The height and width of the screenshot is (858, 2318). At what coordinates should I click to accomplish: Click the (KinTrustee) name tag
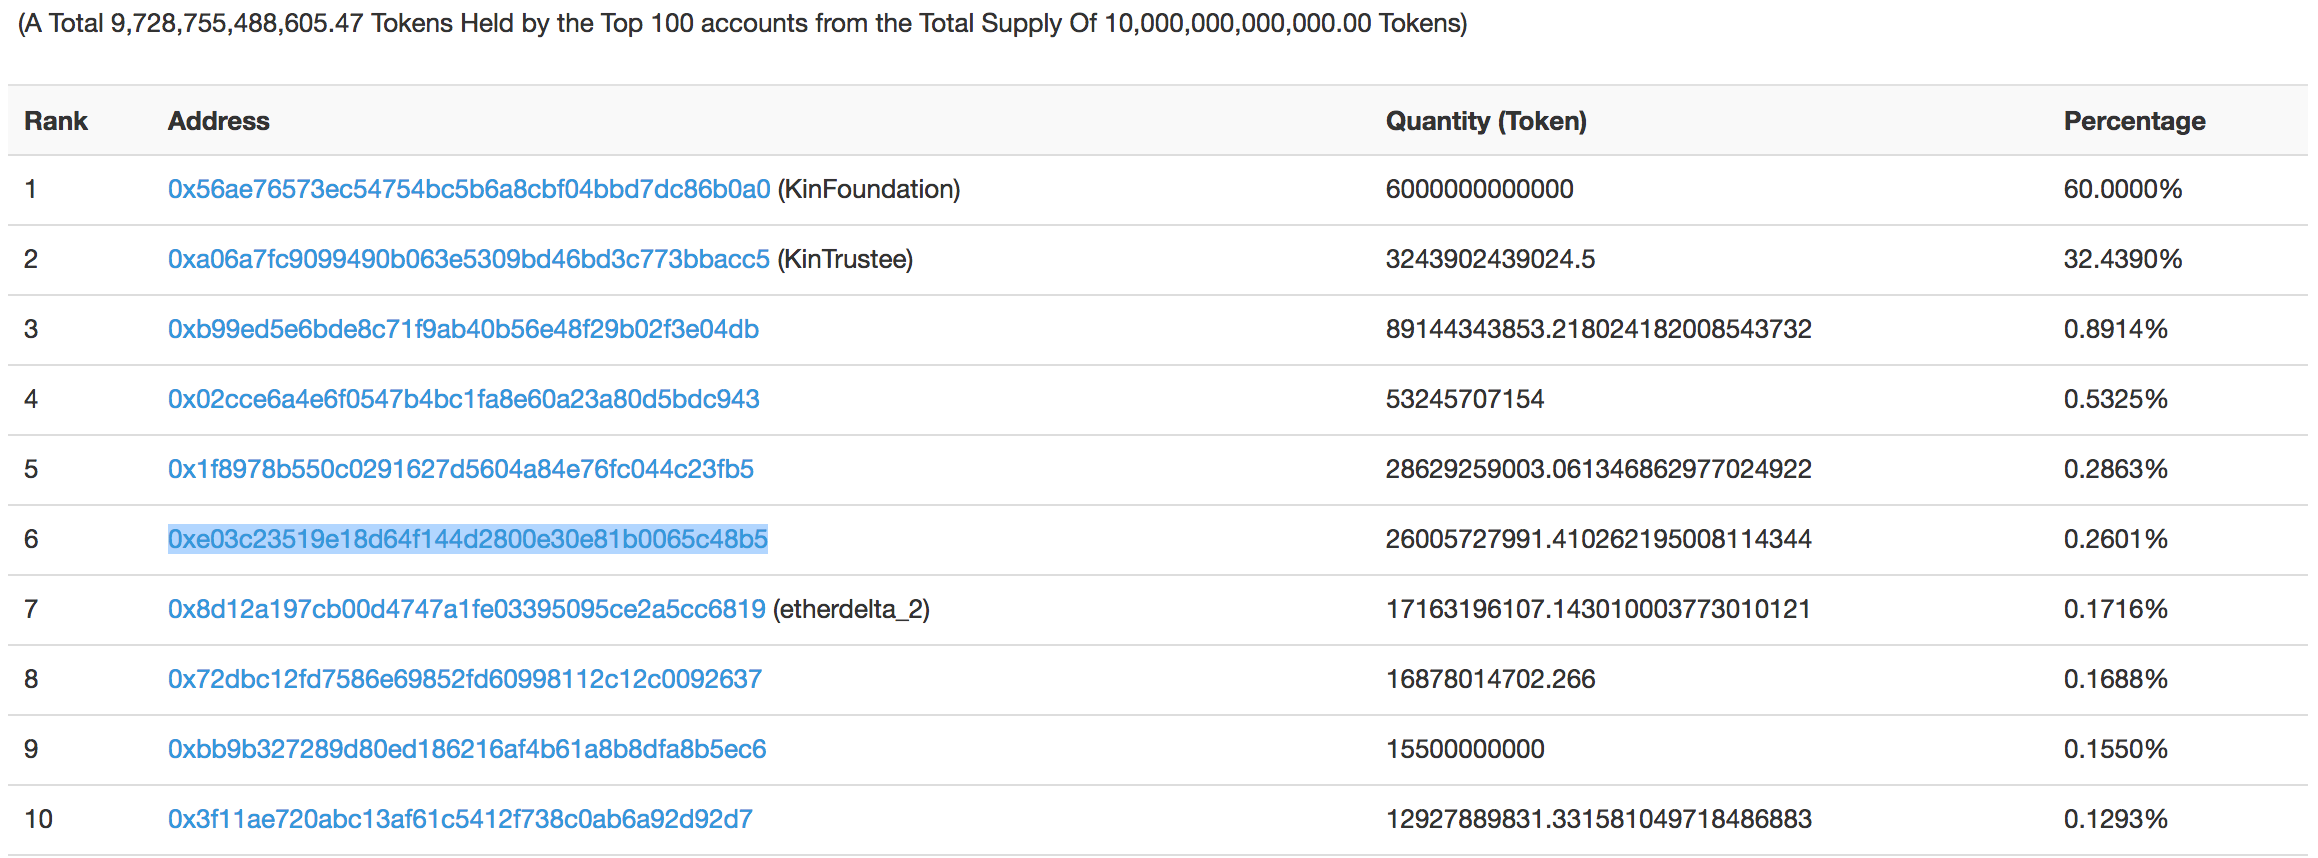click(x=845, y=259)
